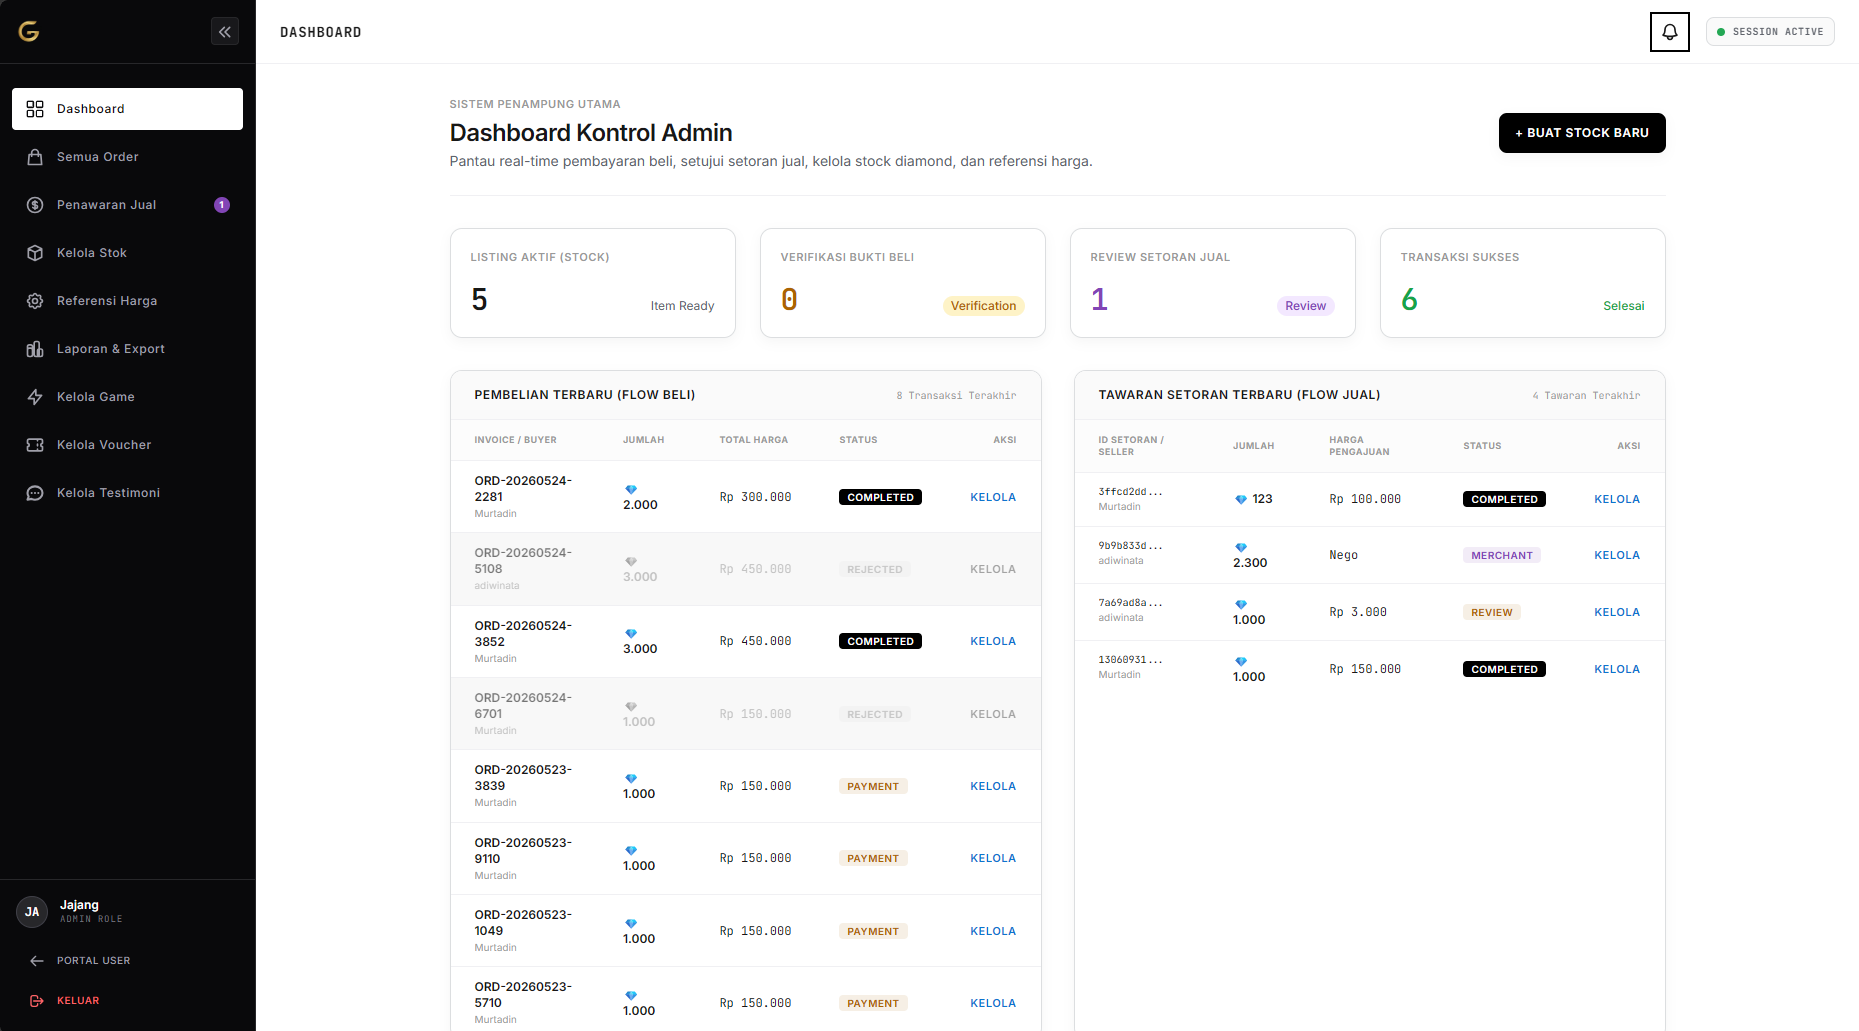The height and width of the screenshot is (1031, 1859).
Task: Navigate to Kelola Voucher
Action: point(127,445)
